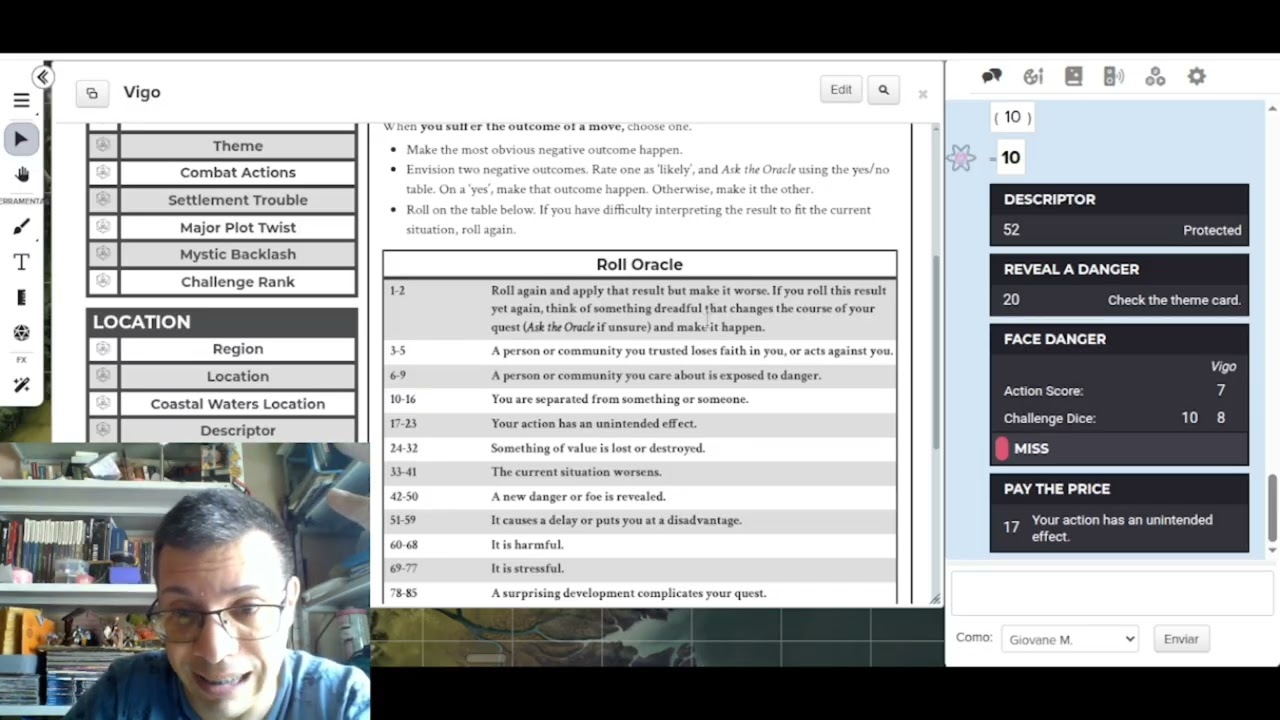
Task: Click the '42-50' new danger row
Action: (x=640, y=496)
